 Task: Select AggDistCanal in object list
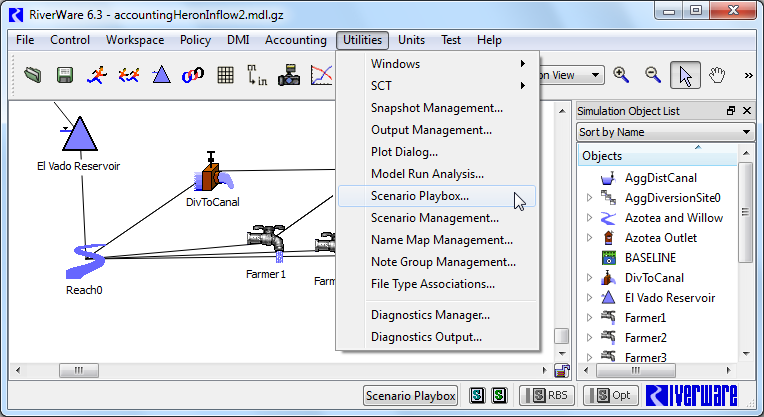click(x=661, y=178)
